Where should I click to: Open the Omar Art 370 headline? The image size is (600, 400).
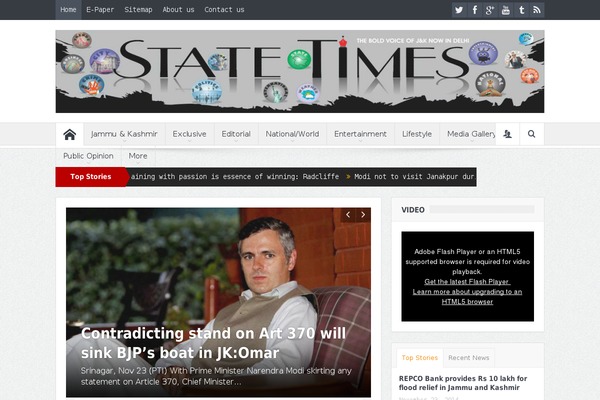(x=213, y=343)
